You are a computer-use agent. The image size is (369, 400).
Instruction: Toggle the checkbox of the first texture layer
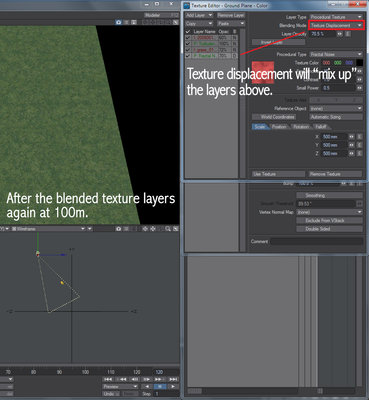pos(188,38)
